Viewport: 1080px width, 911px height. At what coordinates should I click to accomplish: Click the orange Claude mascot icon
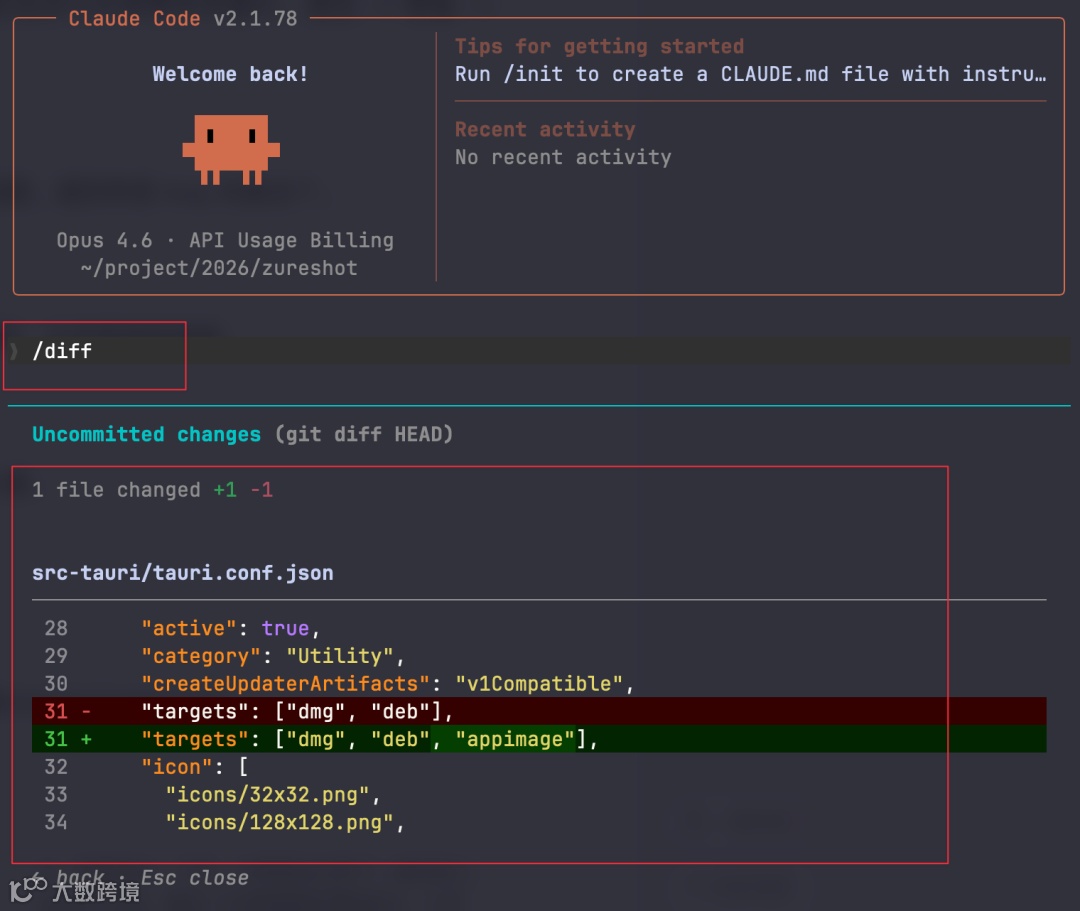pyautogui.click(x=231, y=149)
